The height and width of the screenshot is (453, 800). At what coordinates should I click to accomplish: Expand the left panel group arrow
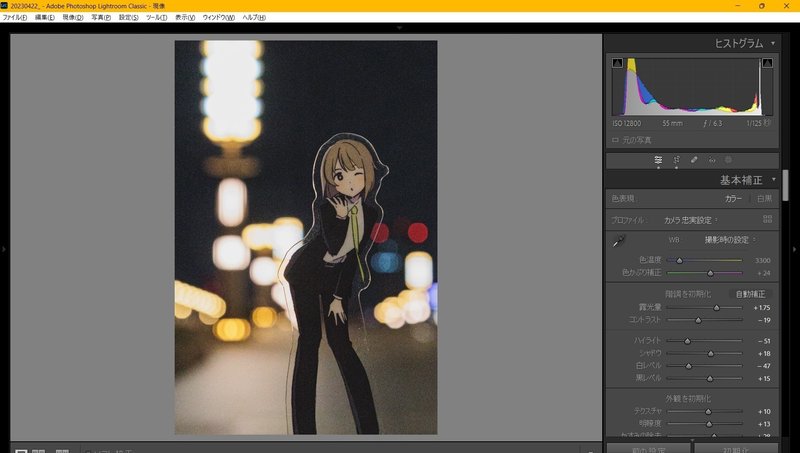click(4, 249)
